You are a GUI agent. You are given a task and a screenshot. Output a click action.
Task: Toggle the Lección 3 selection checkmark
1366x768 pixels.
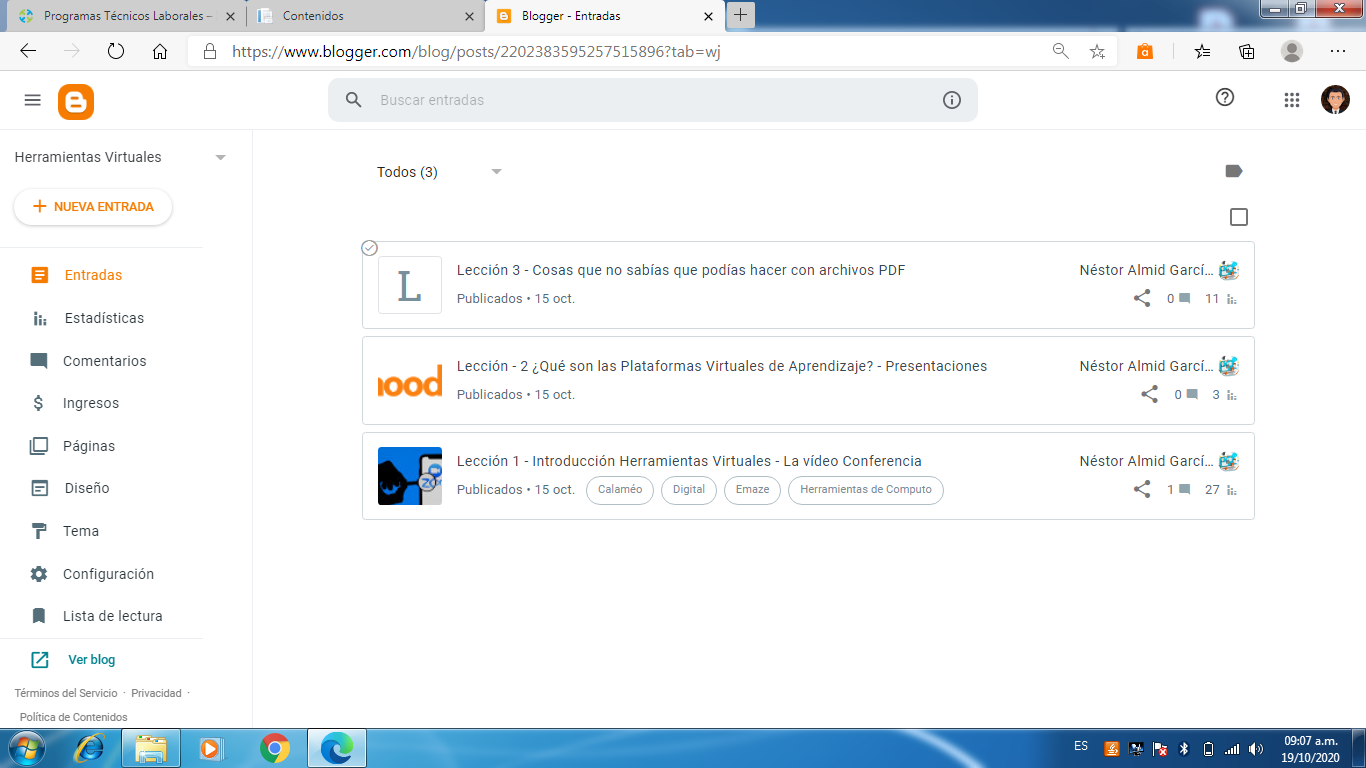pyautogui.click(x=369, y=248)
